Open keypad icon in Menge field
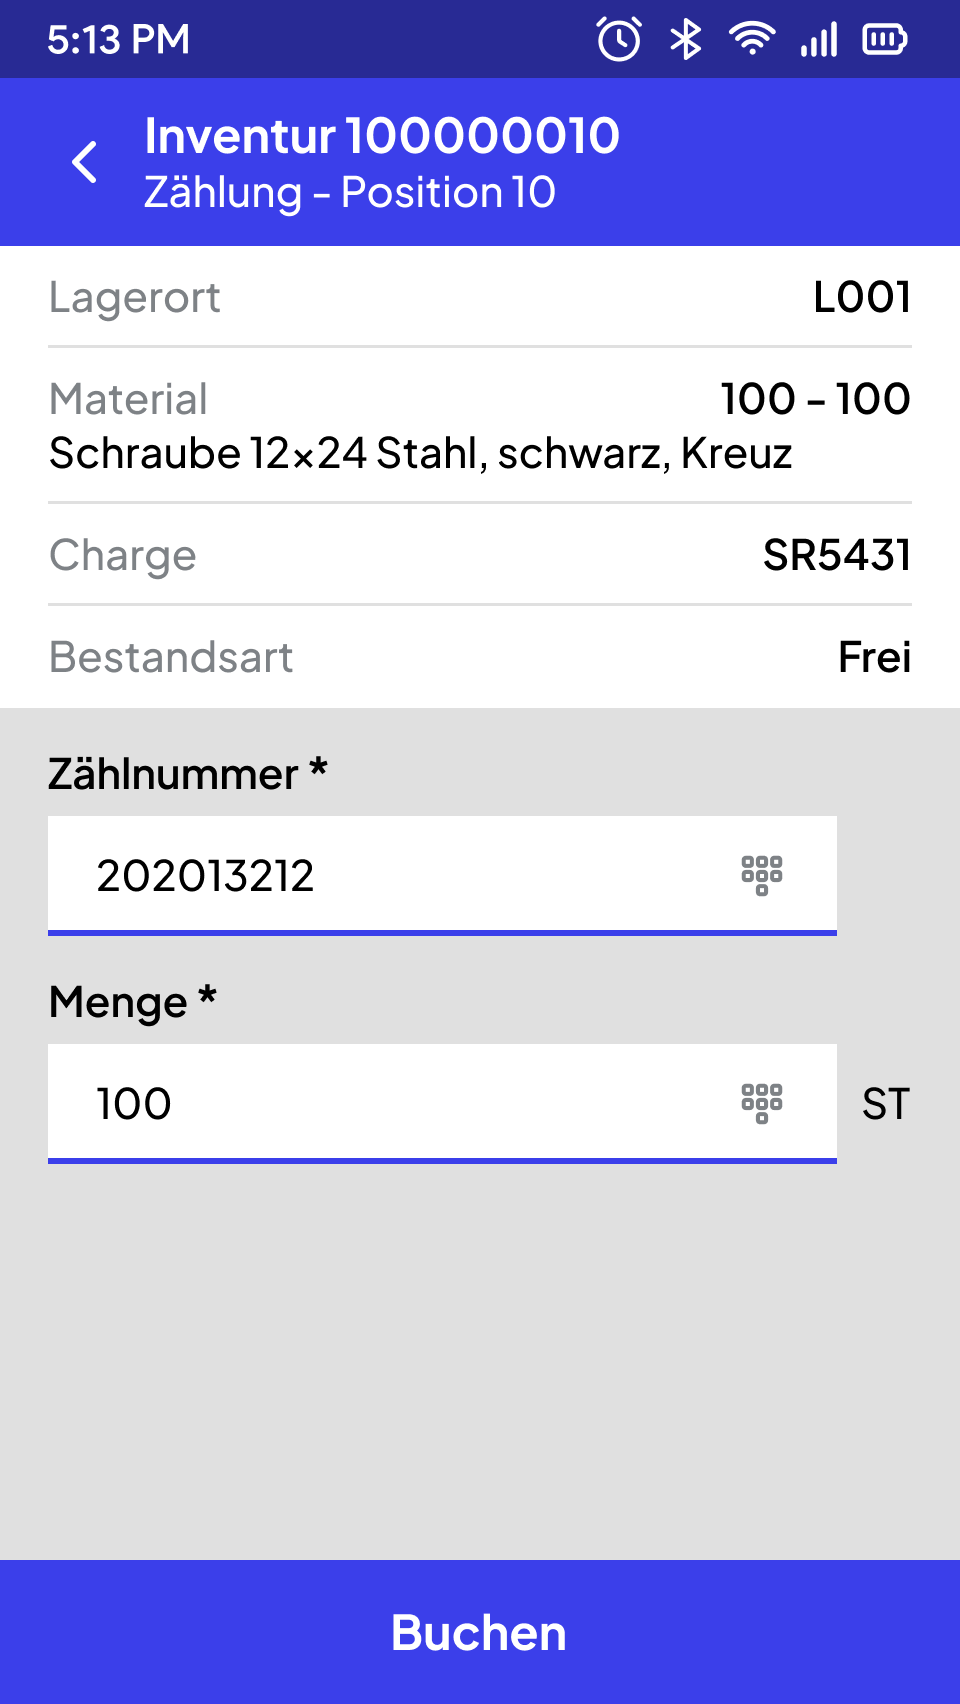Screen dimensions: 960x1704 coord(762,1104)
